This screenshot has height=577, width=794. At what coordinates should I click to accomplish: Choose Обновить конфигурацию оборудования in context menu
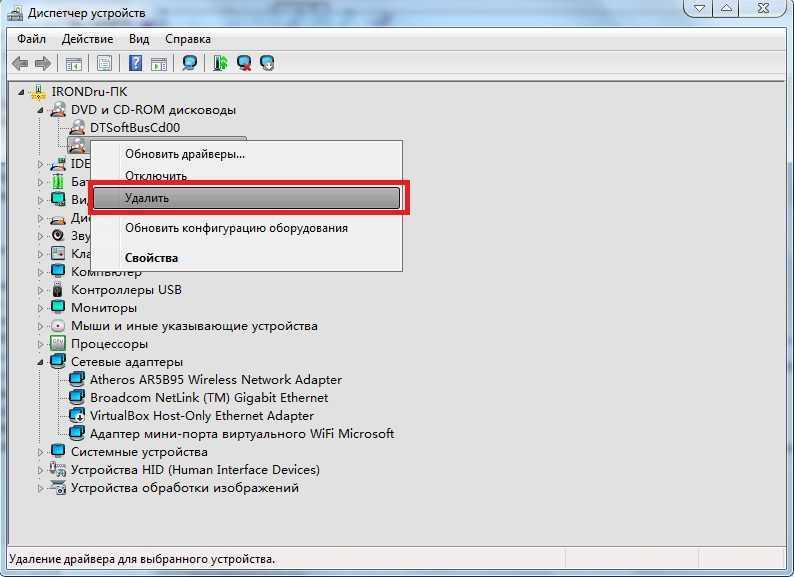click(247, 228)
